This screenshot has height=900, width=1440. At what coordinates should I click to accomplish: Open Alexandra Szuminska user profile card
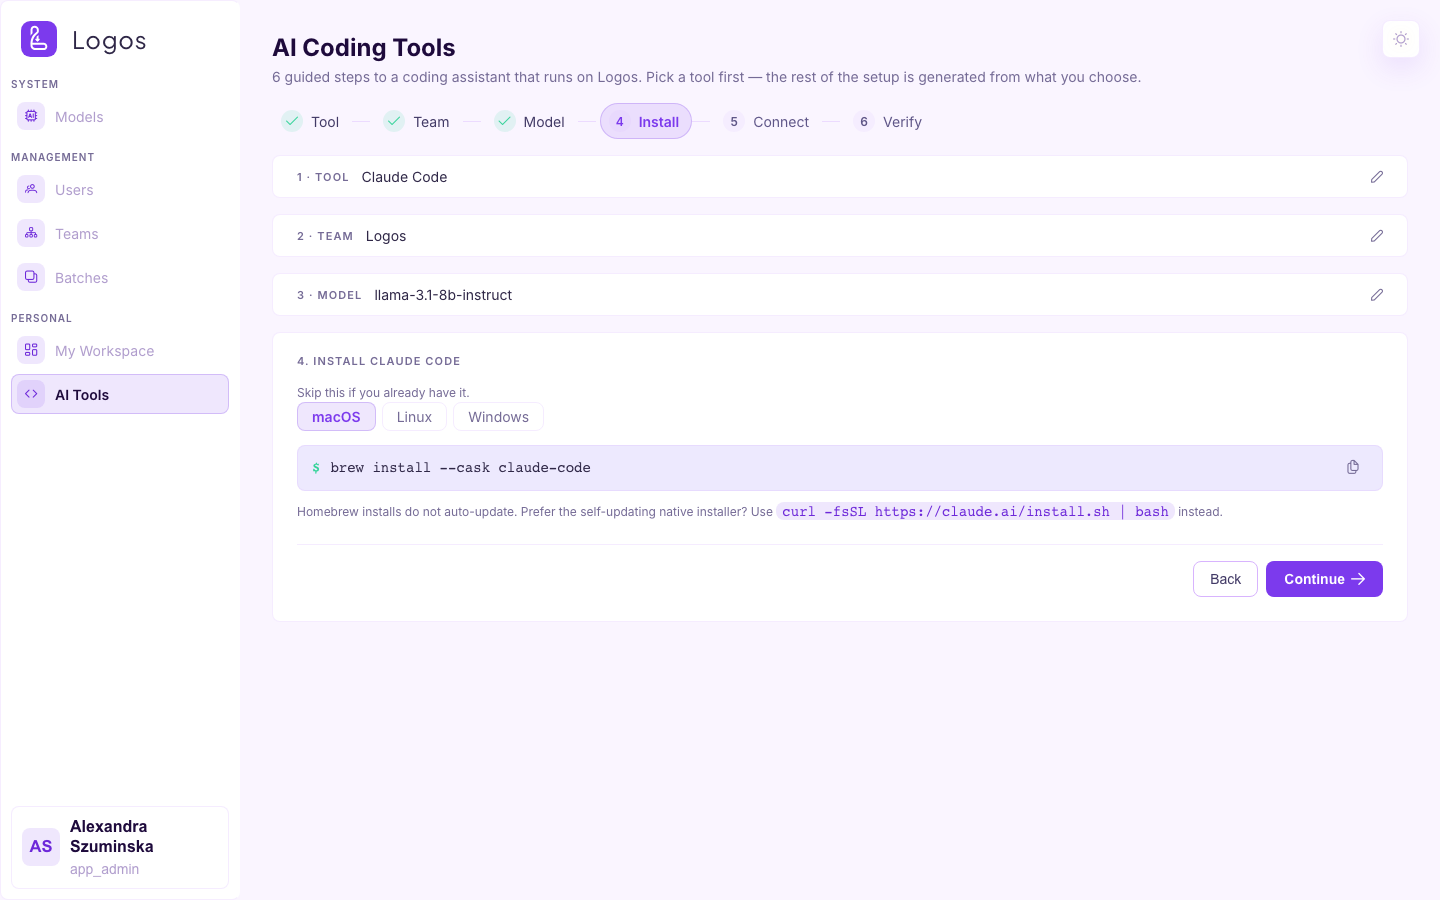(x=120, y=847)
